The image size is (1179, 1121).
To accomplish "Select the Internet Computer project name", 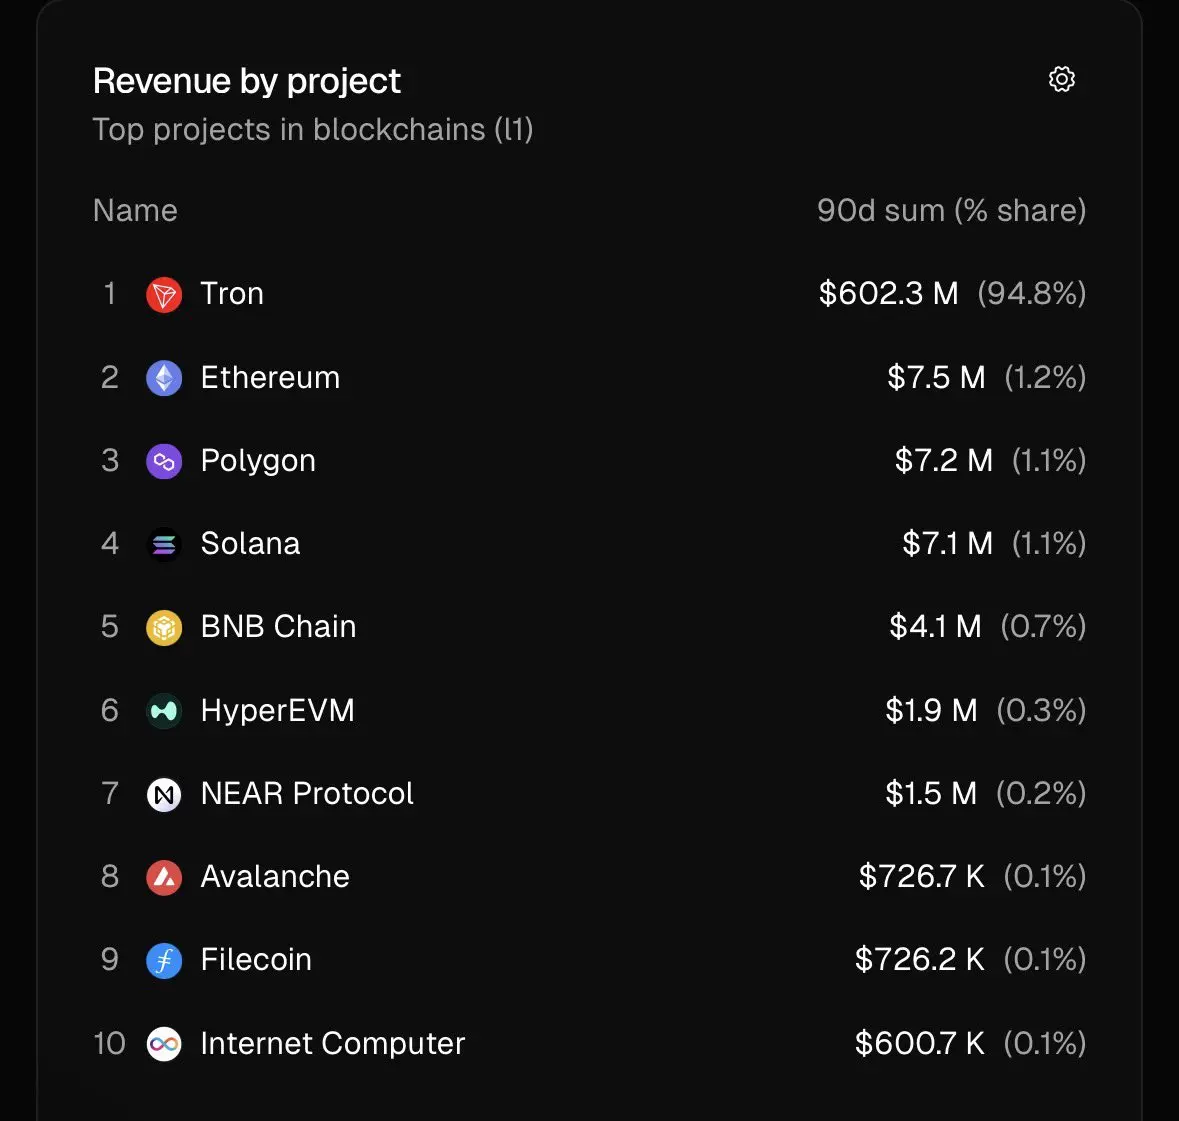I will 333,1044.
